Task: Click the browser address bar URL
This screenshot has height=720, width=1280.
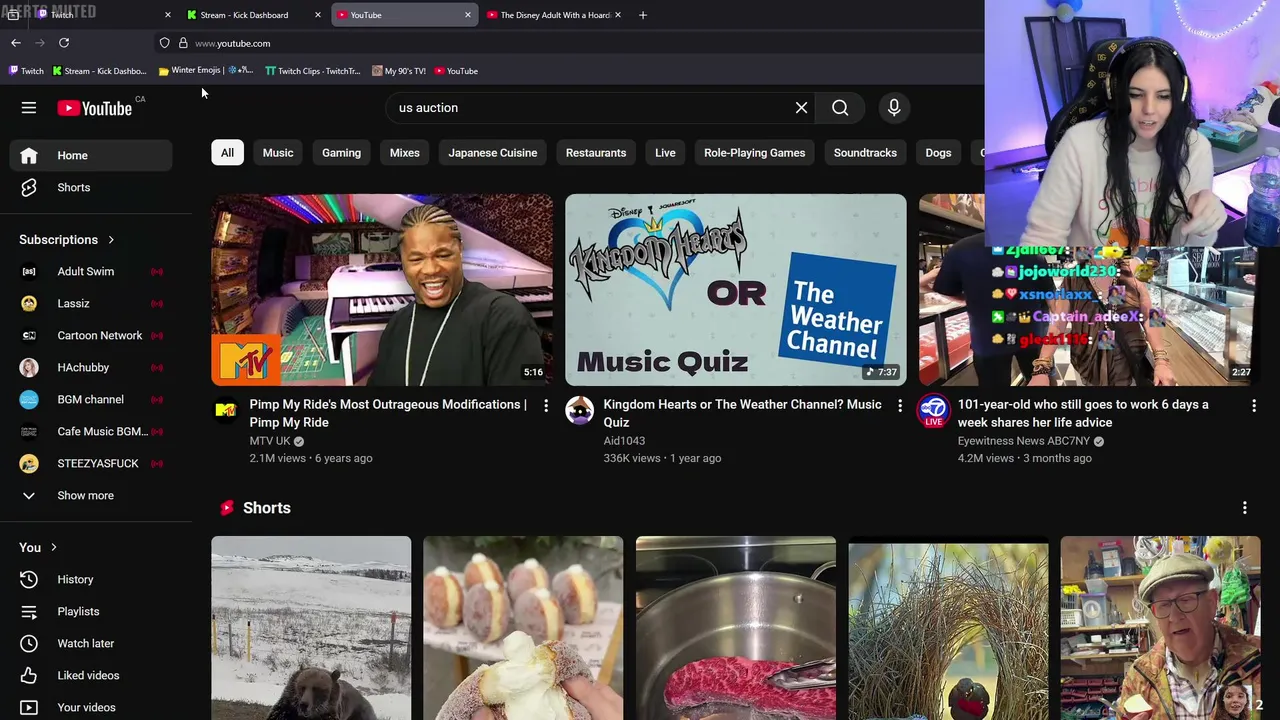Action: tap(233, 43)
